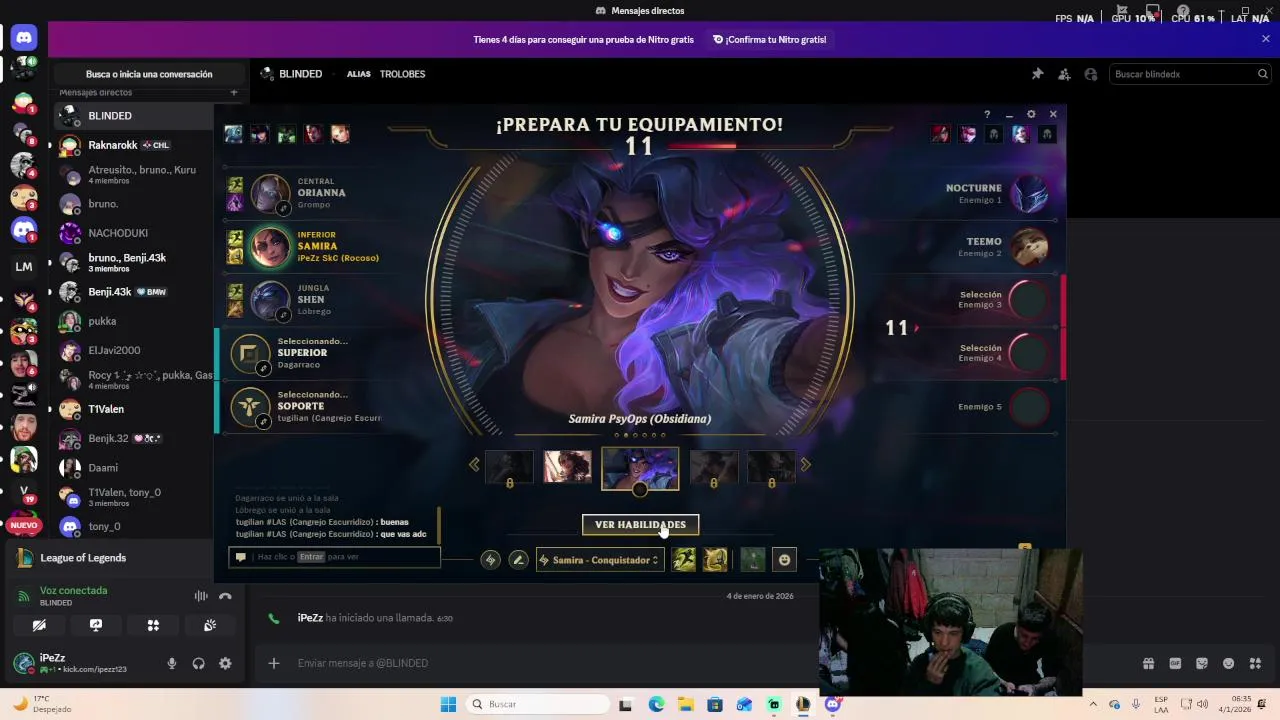Open the Samira - Conquistador rune dropdown

(x=599, y=560)
